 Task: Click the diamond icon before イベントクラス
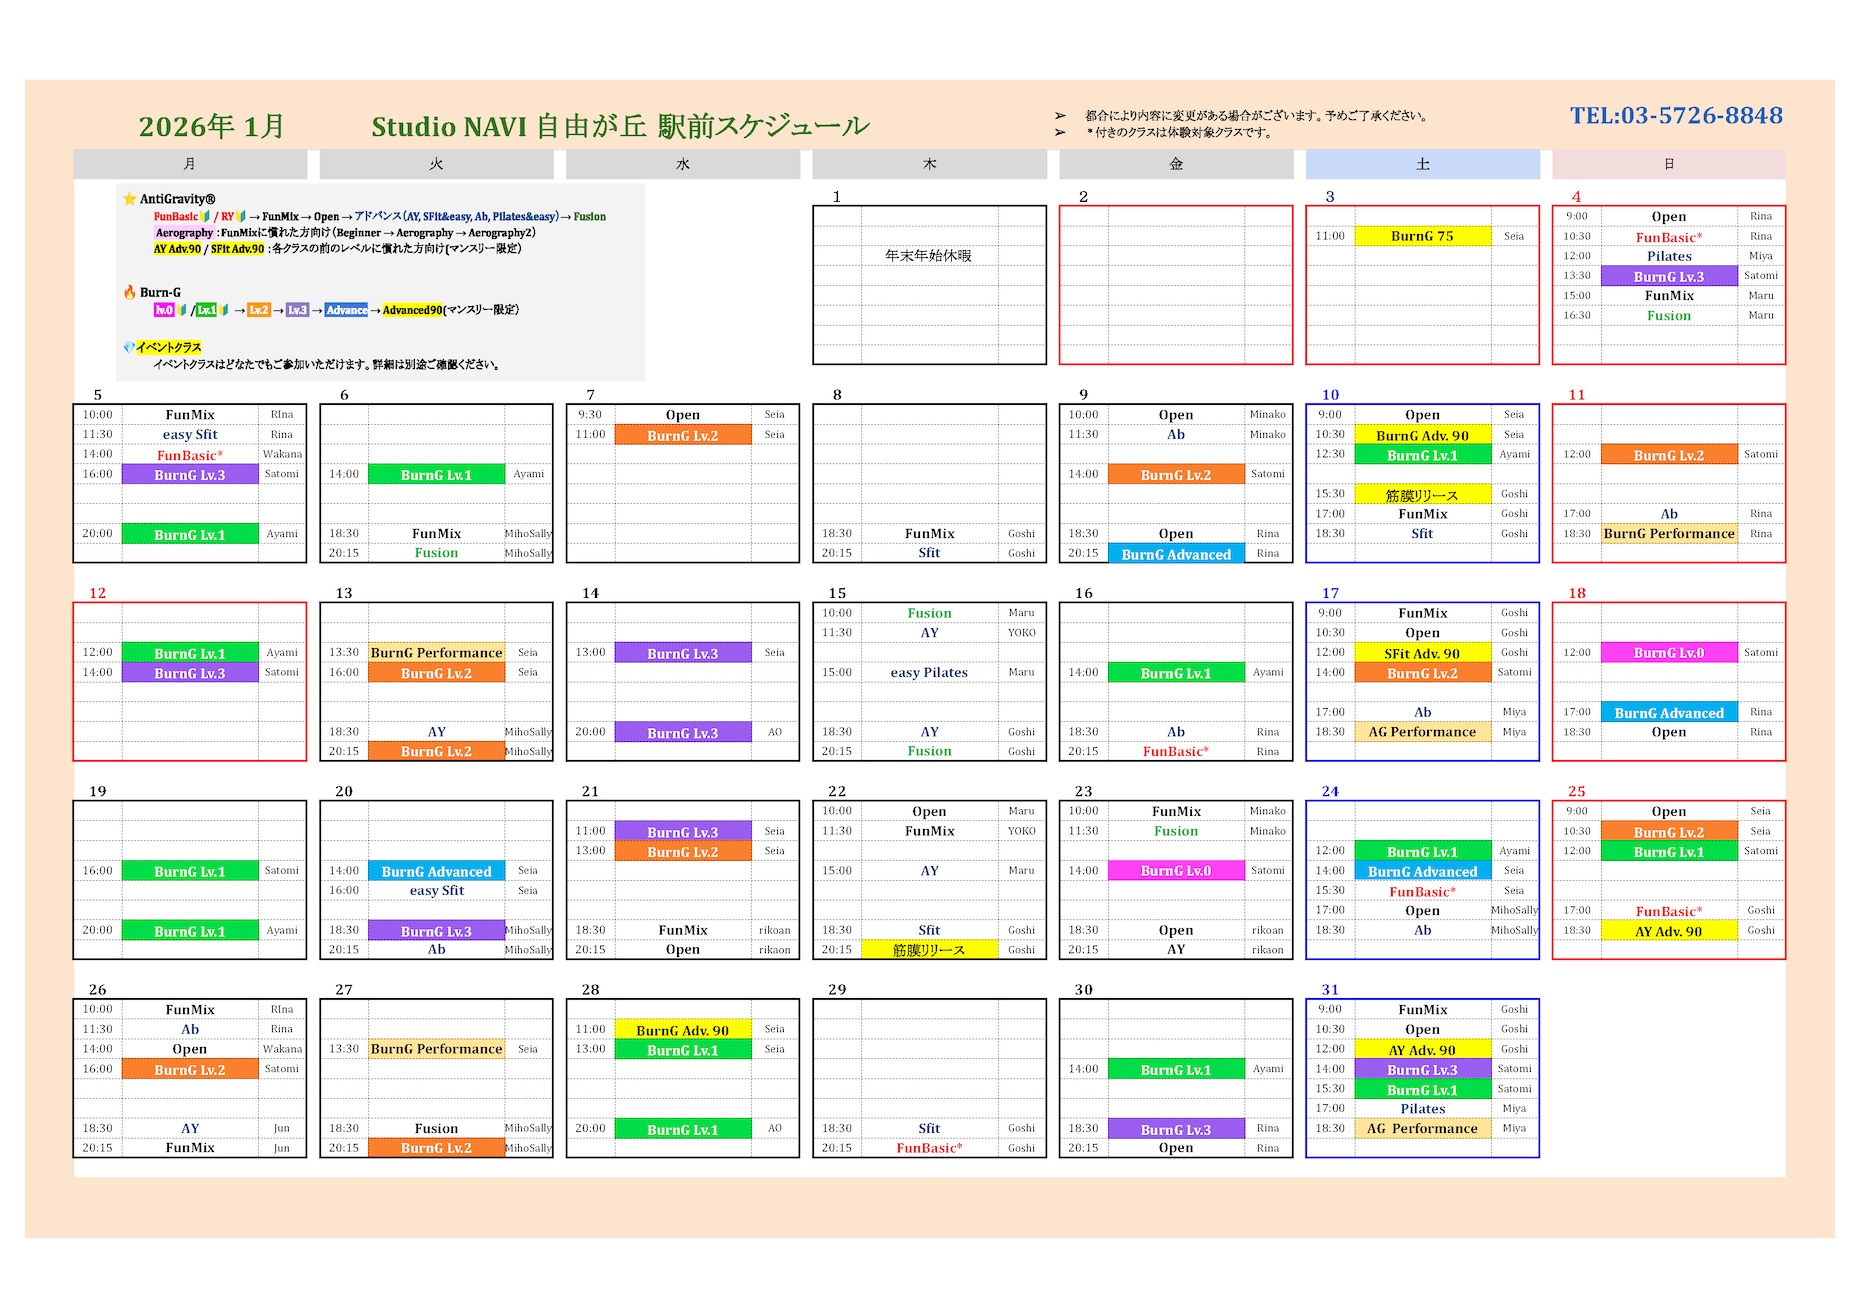129,347
